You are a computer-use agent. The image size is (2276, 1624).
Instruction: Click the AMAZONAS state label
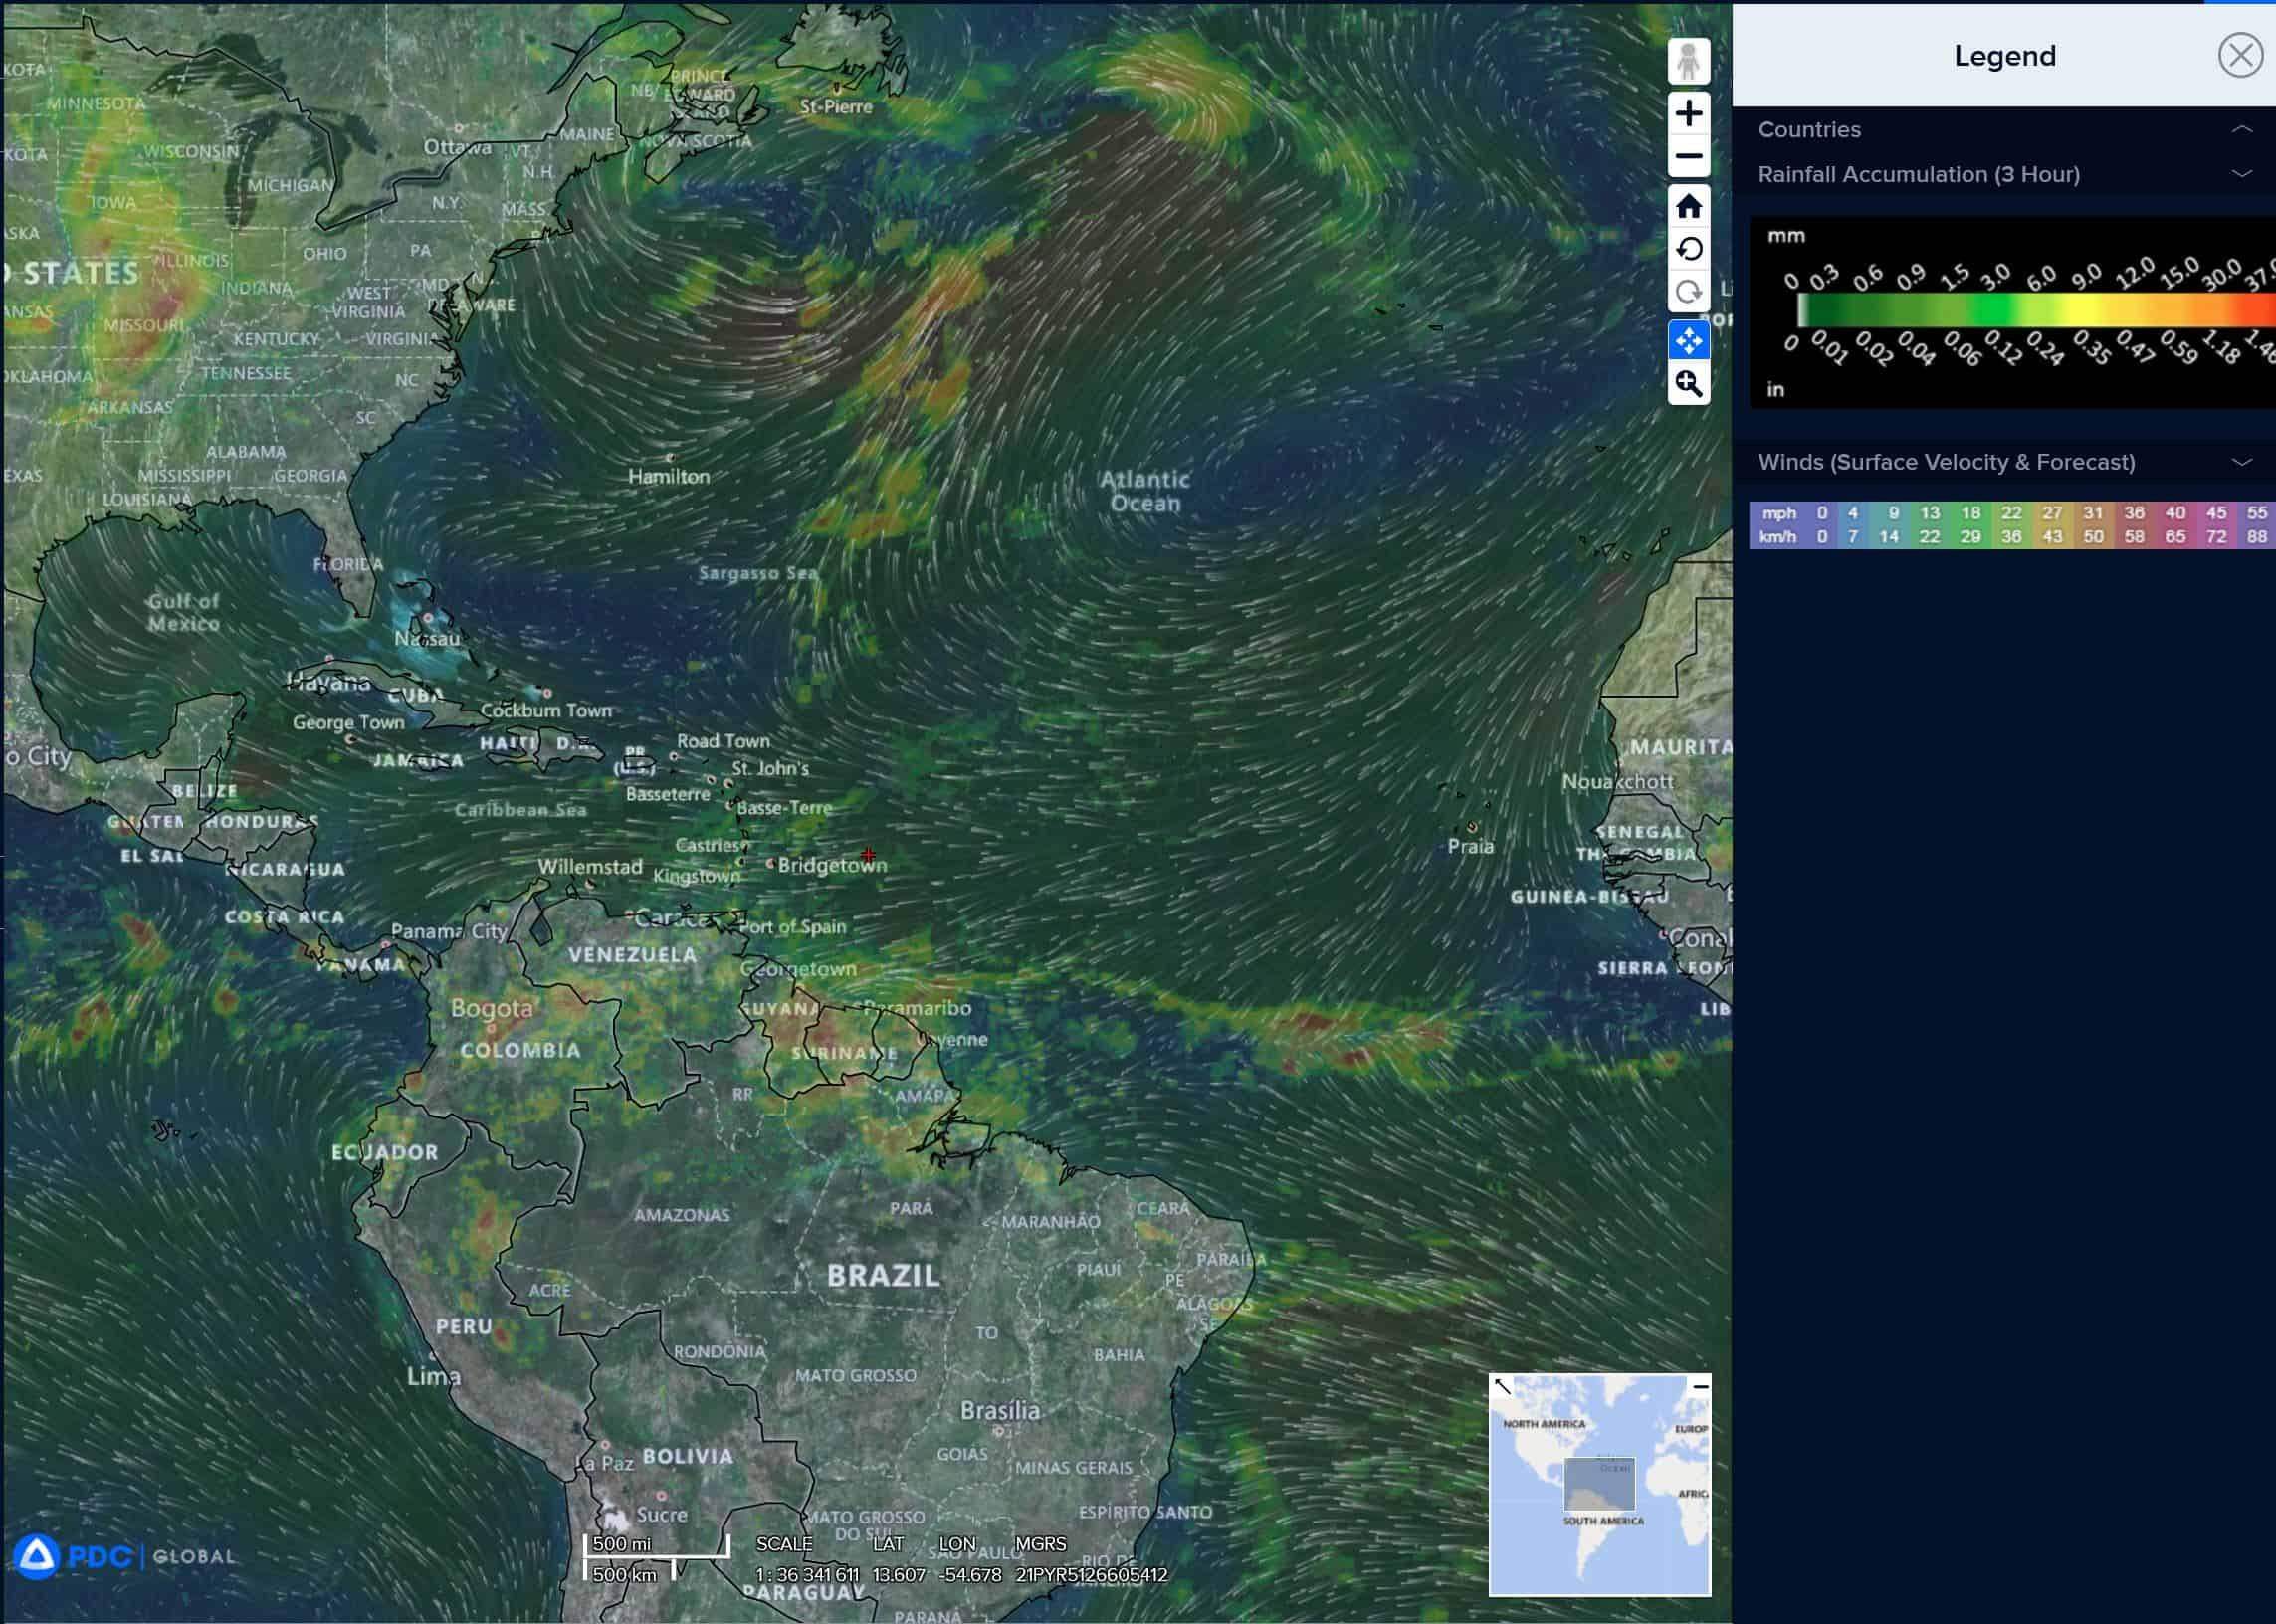[x=682, y=1215]
